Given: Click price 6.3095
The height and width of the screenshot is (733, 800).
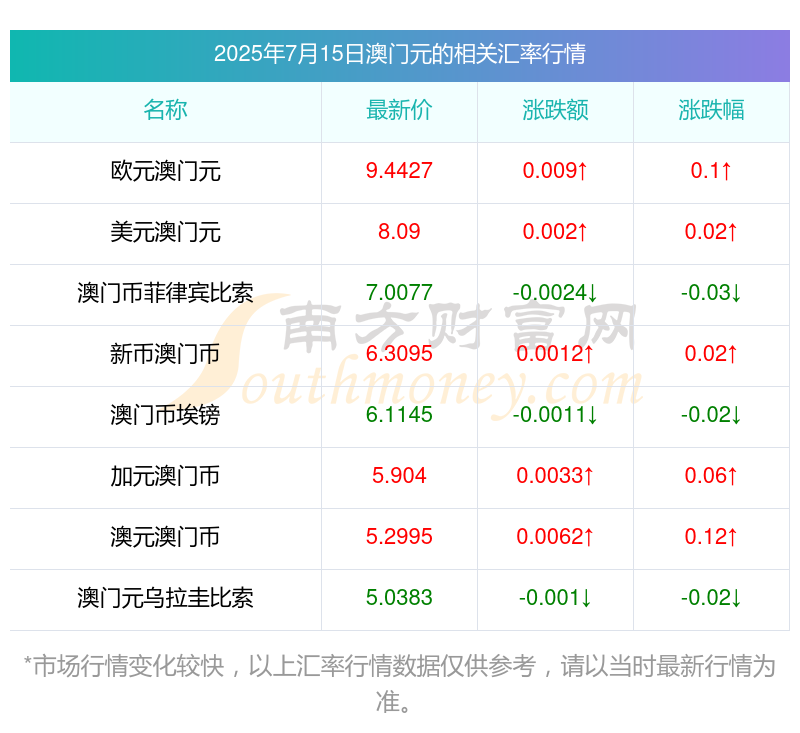Looking at the screenshot, I should coord(399,354).
